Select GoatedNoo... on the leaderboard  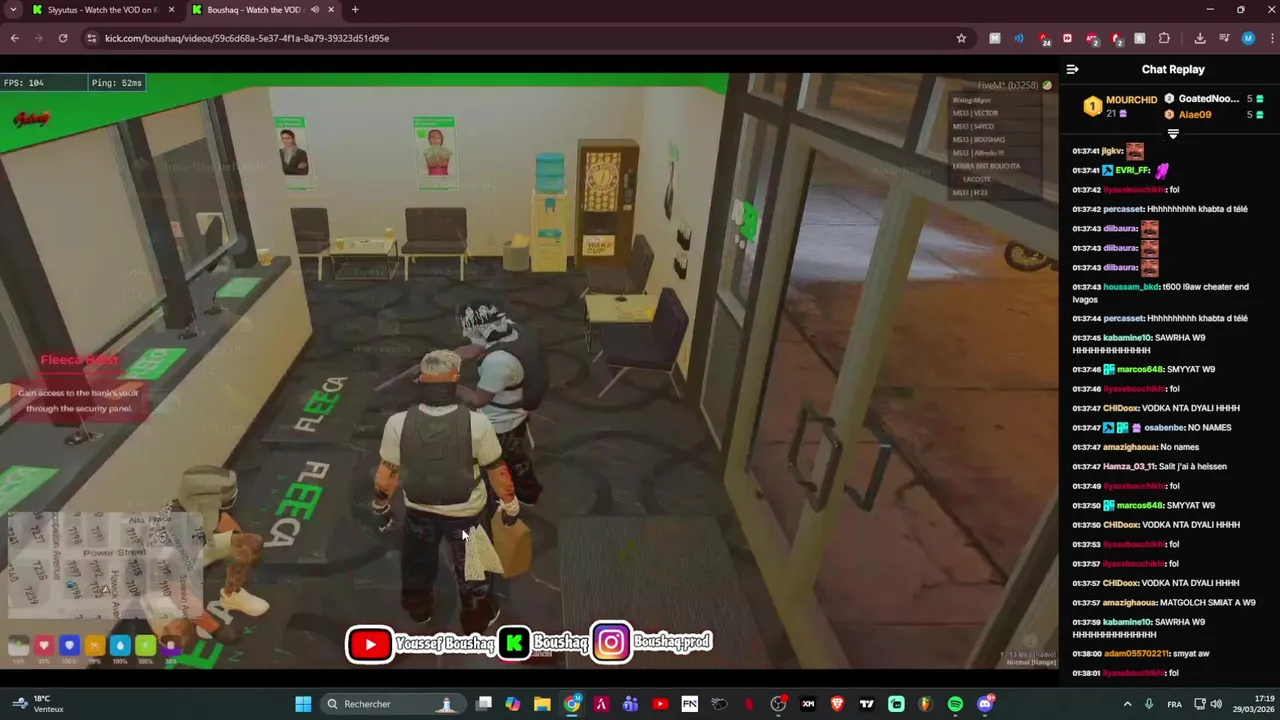pos(1208,99)
